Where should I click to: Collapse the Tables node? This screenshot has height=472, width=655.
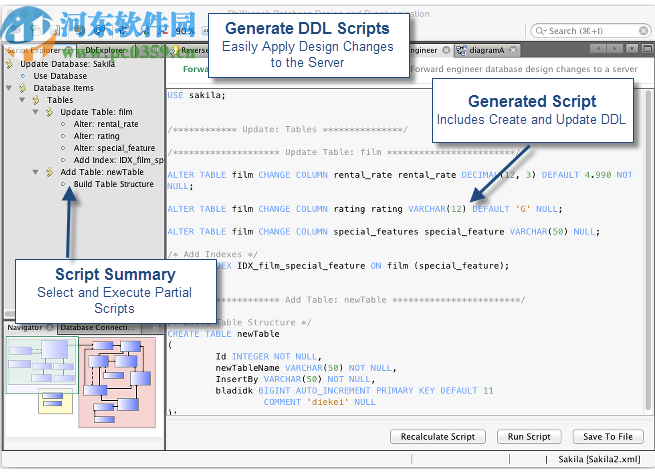coord(22,100)
